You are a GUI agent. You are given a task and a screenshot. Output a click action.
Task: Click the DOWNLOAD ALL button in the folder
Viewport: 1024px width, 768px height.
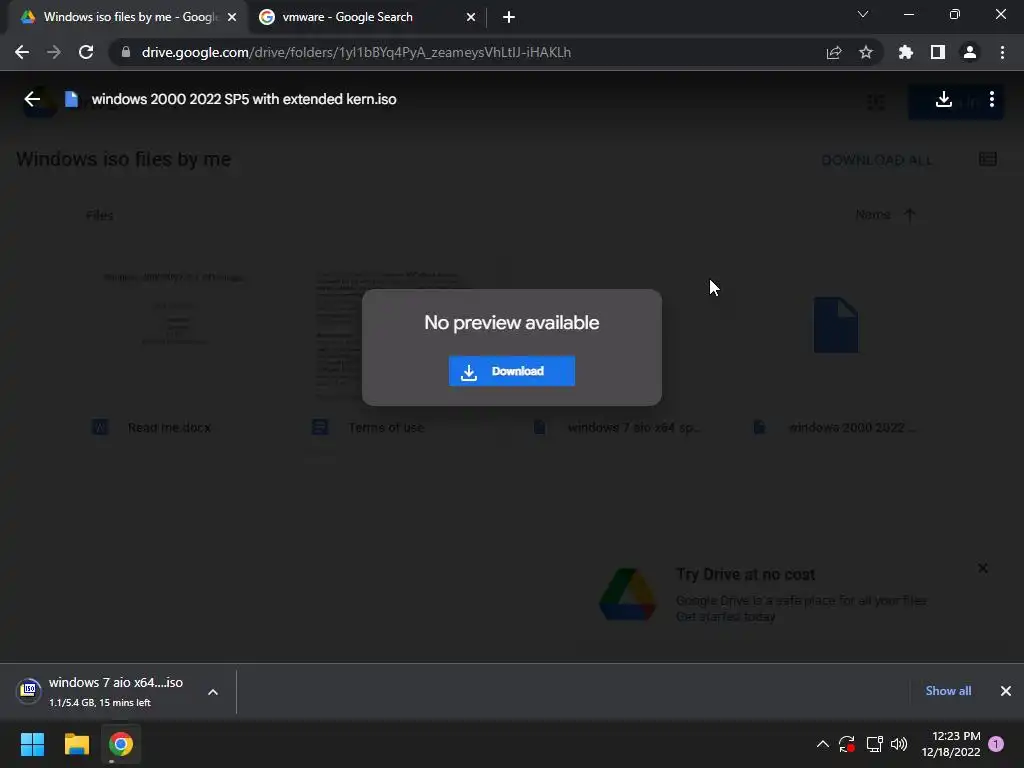pos(876,160)
